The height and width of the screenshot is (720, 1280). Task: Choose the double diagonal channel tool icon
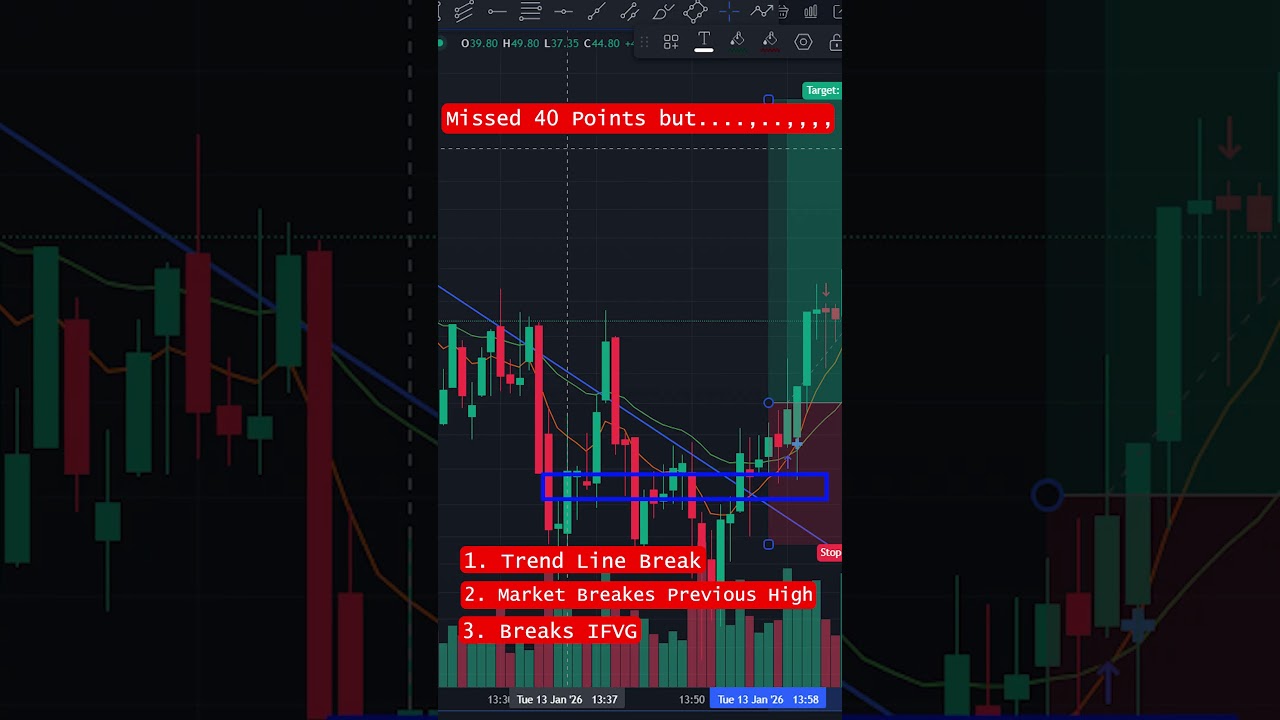point(629,11)
